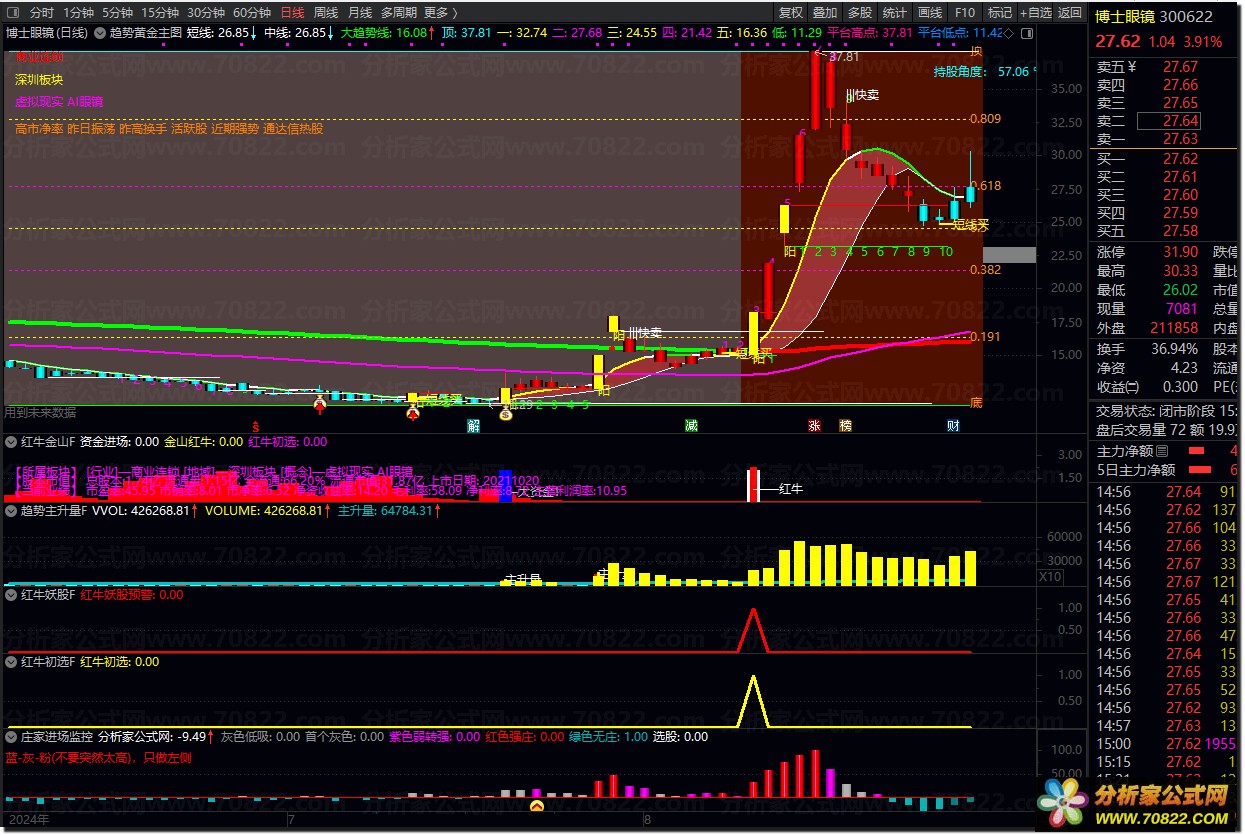Select the 卖二 price 27.64

[1181, 121]
